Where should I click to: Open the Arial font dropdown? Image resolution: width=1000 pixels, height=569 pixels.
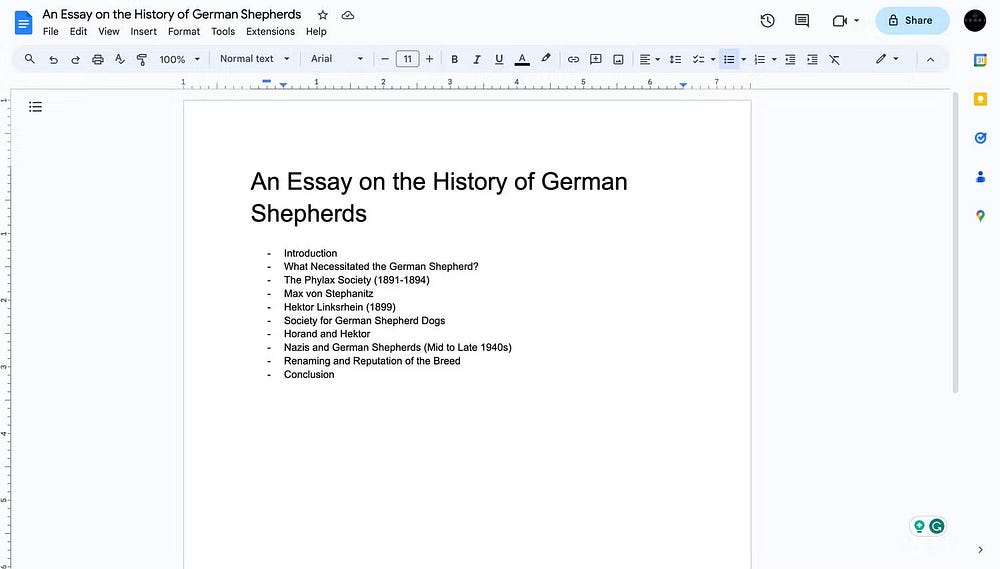click(x=336, y=59)
